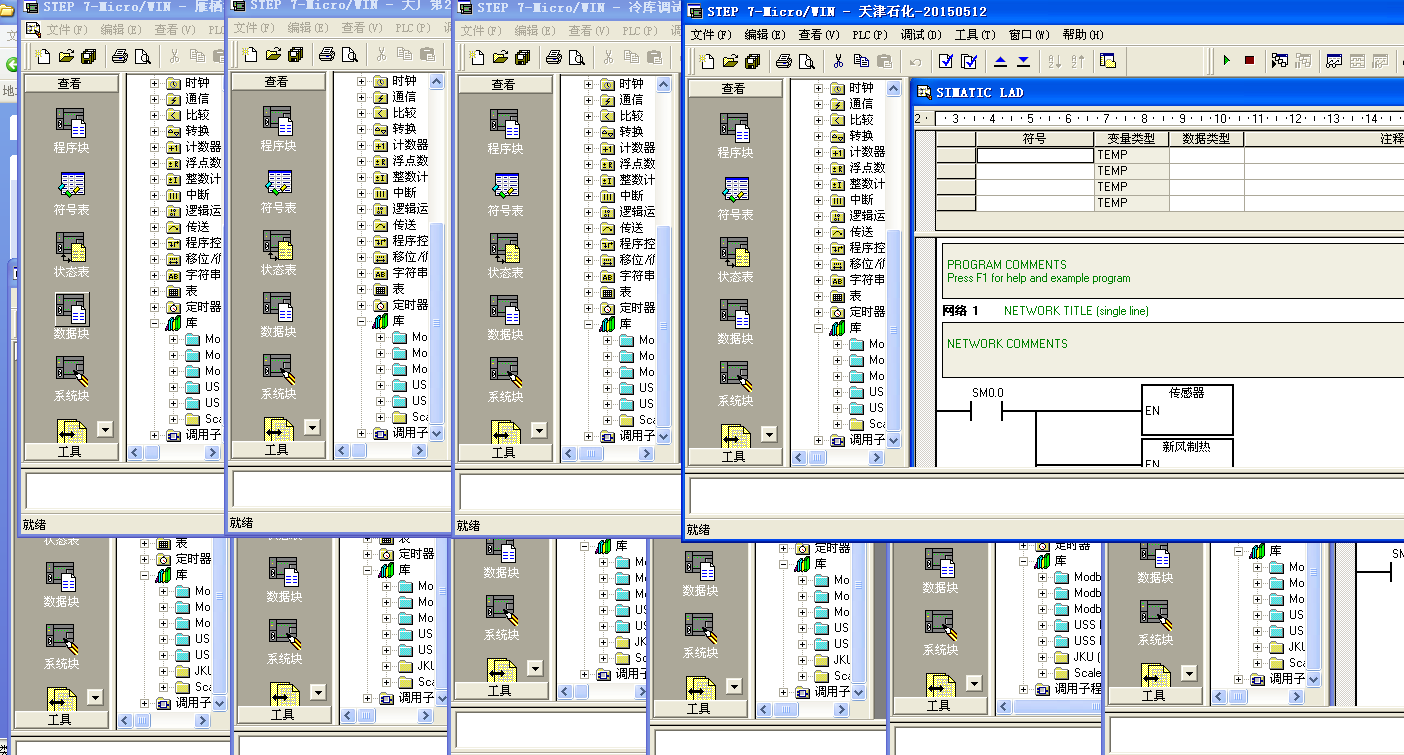
Task: Open 程序块 in 天津石化 navigation bar
Action: 735,136
